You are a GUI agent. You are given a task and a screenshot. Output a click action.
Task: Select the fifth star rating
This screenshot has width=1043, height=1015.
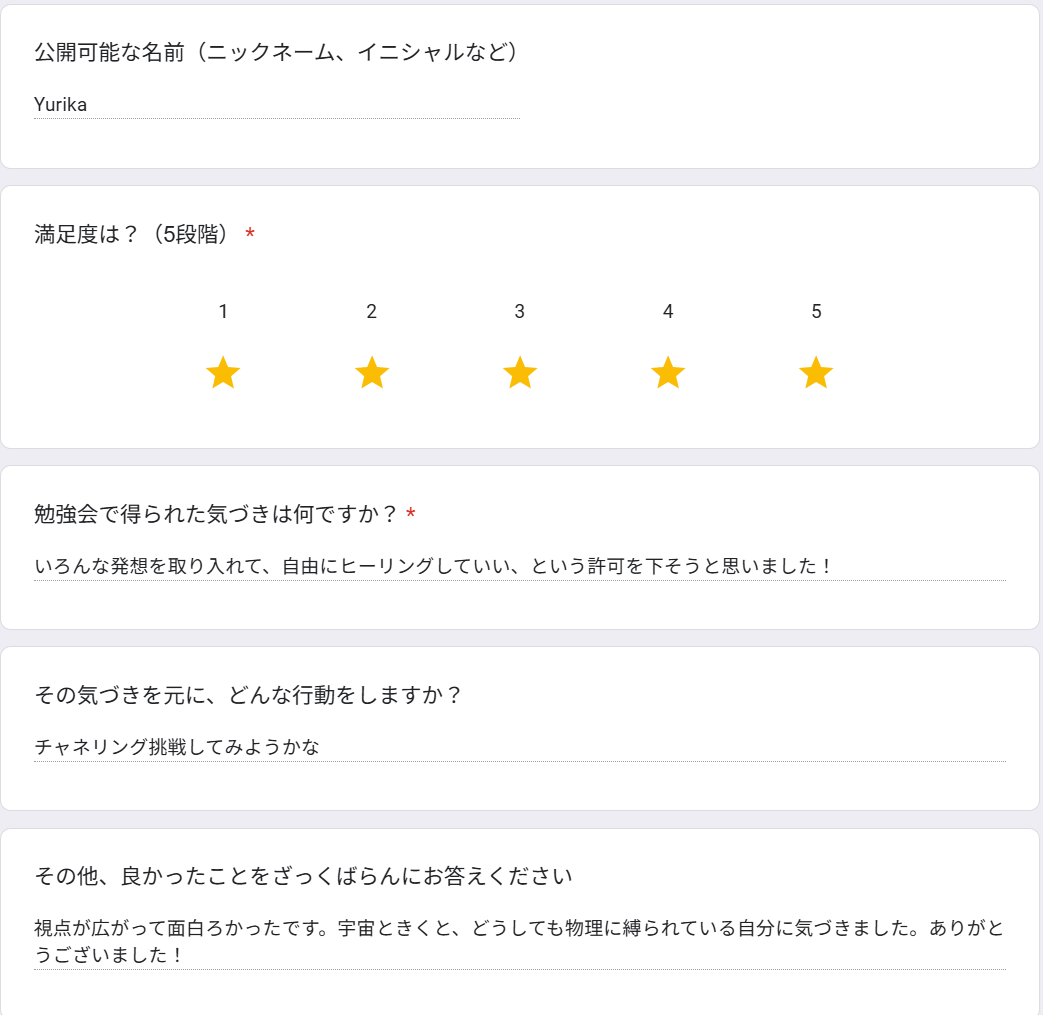pyautogui.click(x=816, y=372)
